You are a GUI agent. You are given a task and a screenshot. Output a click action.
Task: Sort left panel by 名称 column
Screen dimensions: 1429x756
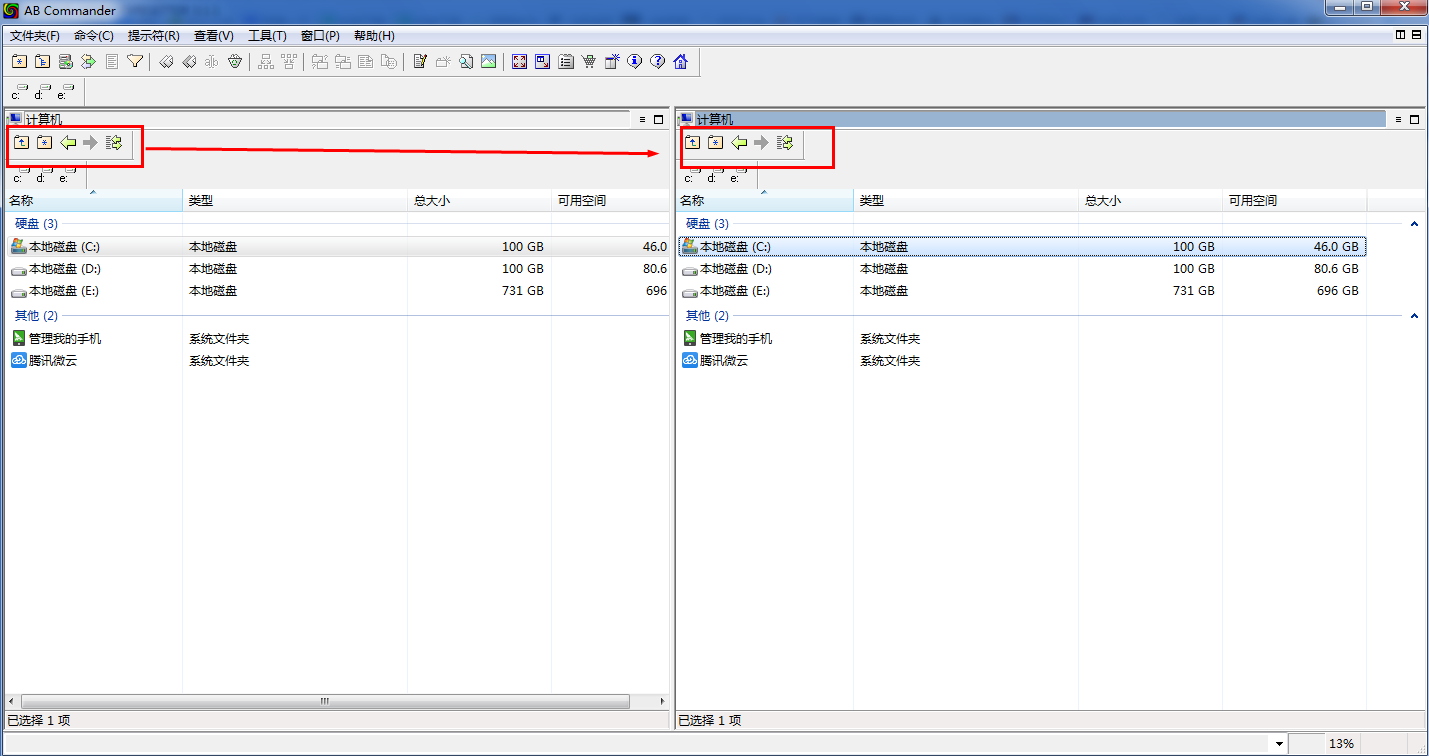click(93, 201)
